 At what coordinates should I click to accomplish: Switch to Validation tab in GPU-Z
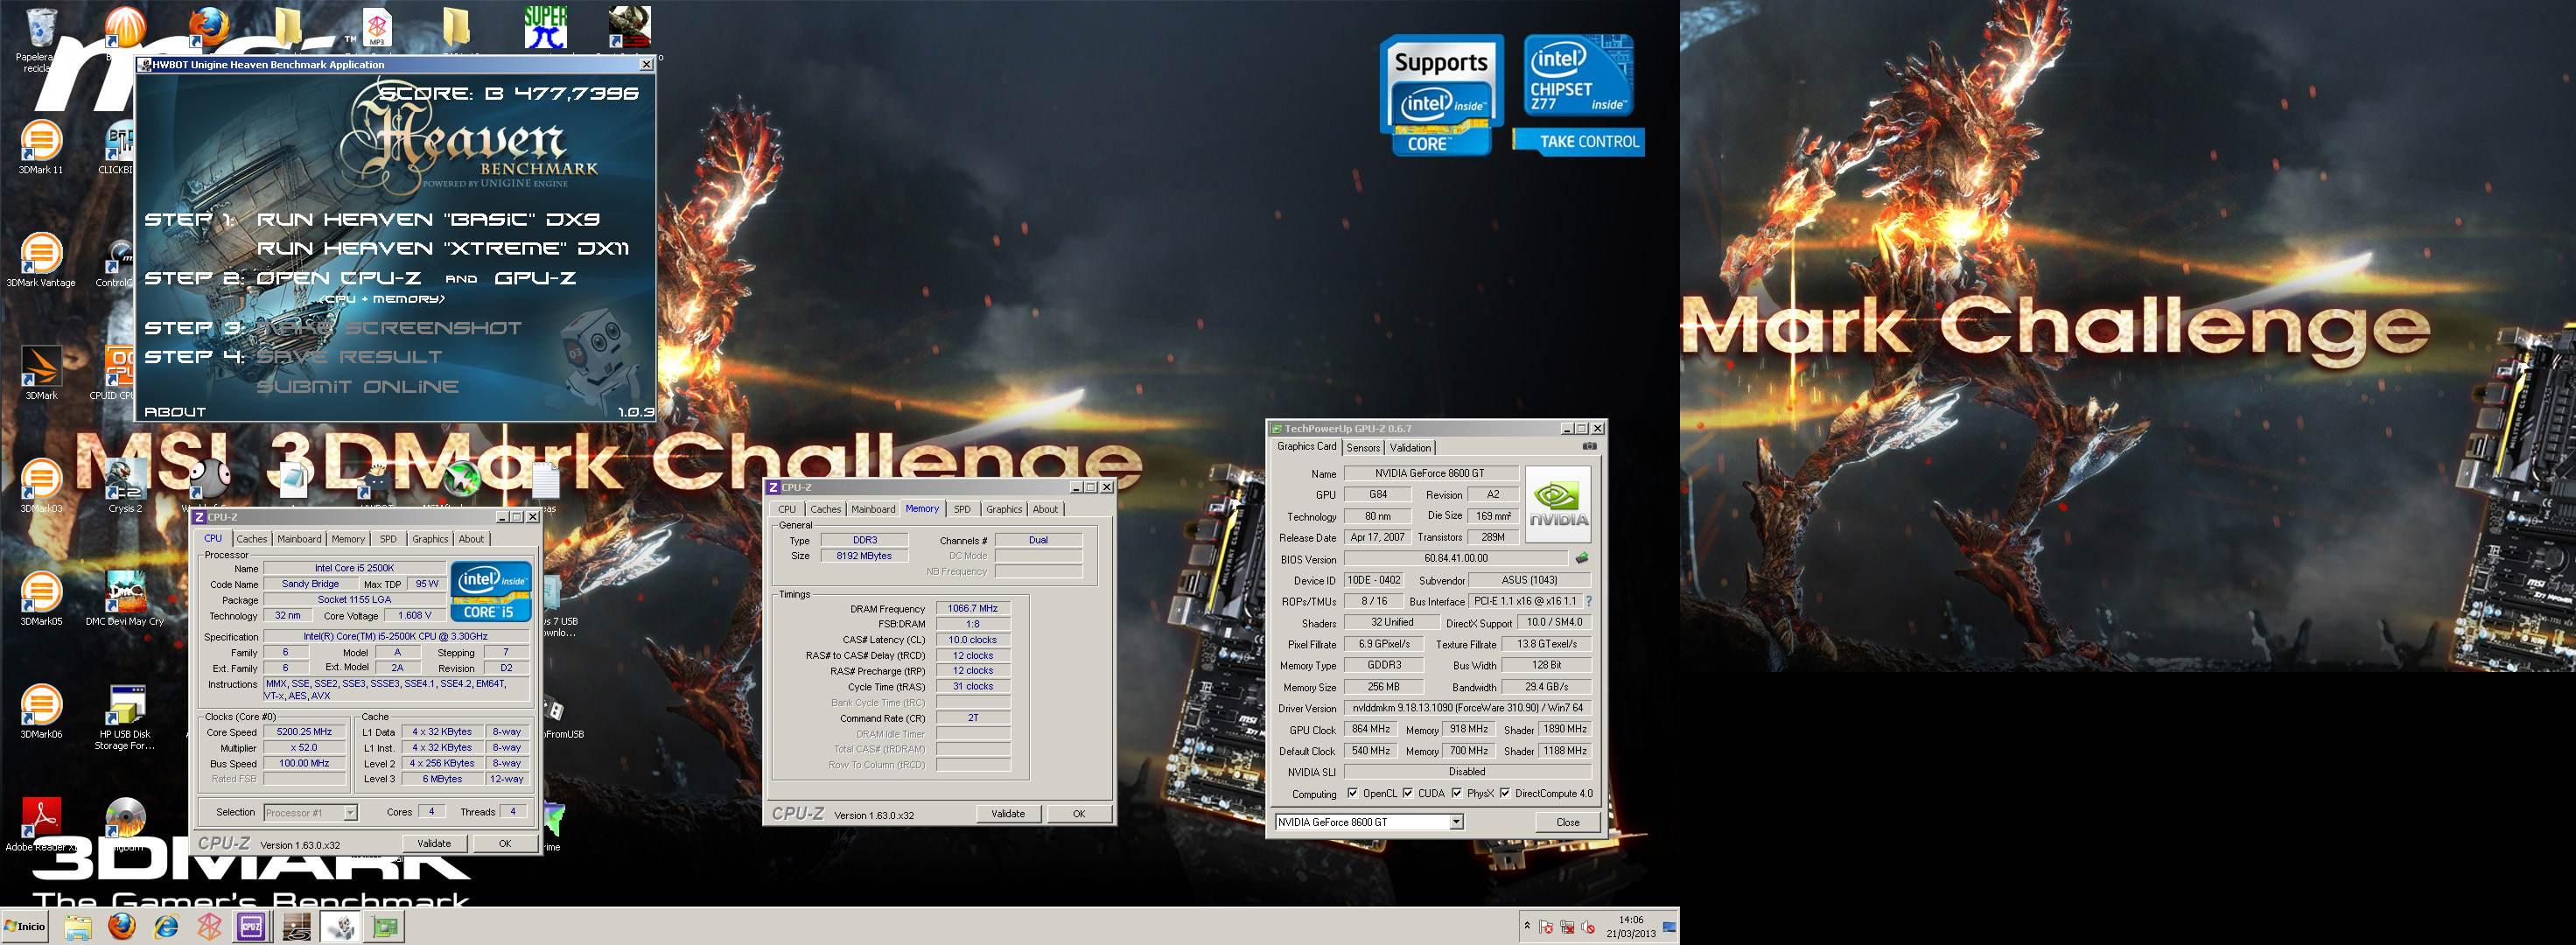tap(1410, 448)
